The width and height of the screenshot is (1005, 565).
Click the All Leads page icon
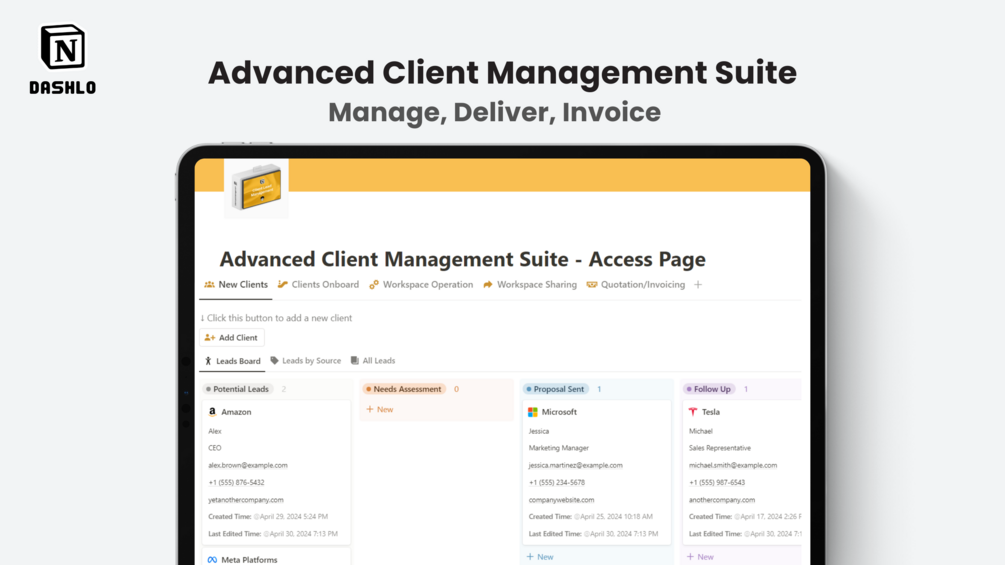(354, 361)
